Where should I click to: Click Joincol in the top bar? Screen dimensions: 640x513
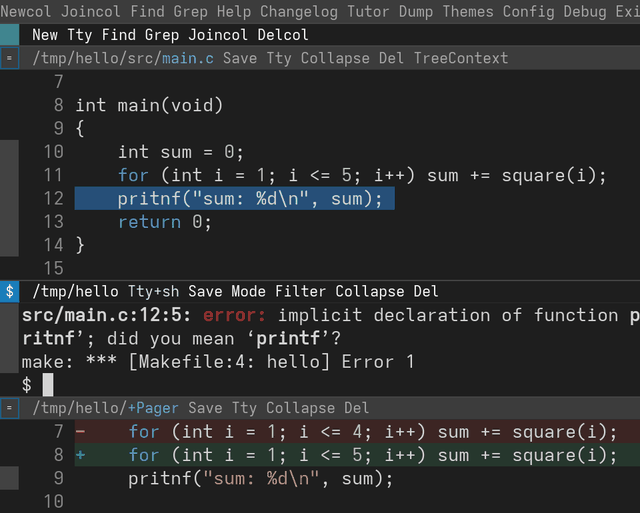[x=91, y=11]
